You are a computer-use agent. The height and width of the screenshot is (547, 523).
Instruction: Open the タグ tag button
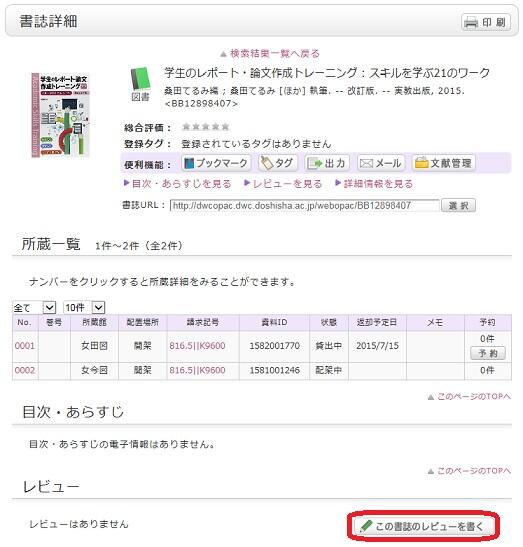tap(278, 163)
